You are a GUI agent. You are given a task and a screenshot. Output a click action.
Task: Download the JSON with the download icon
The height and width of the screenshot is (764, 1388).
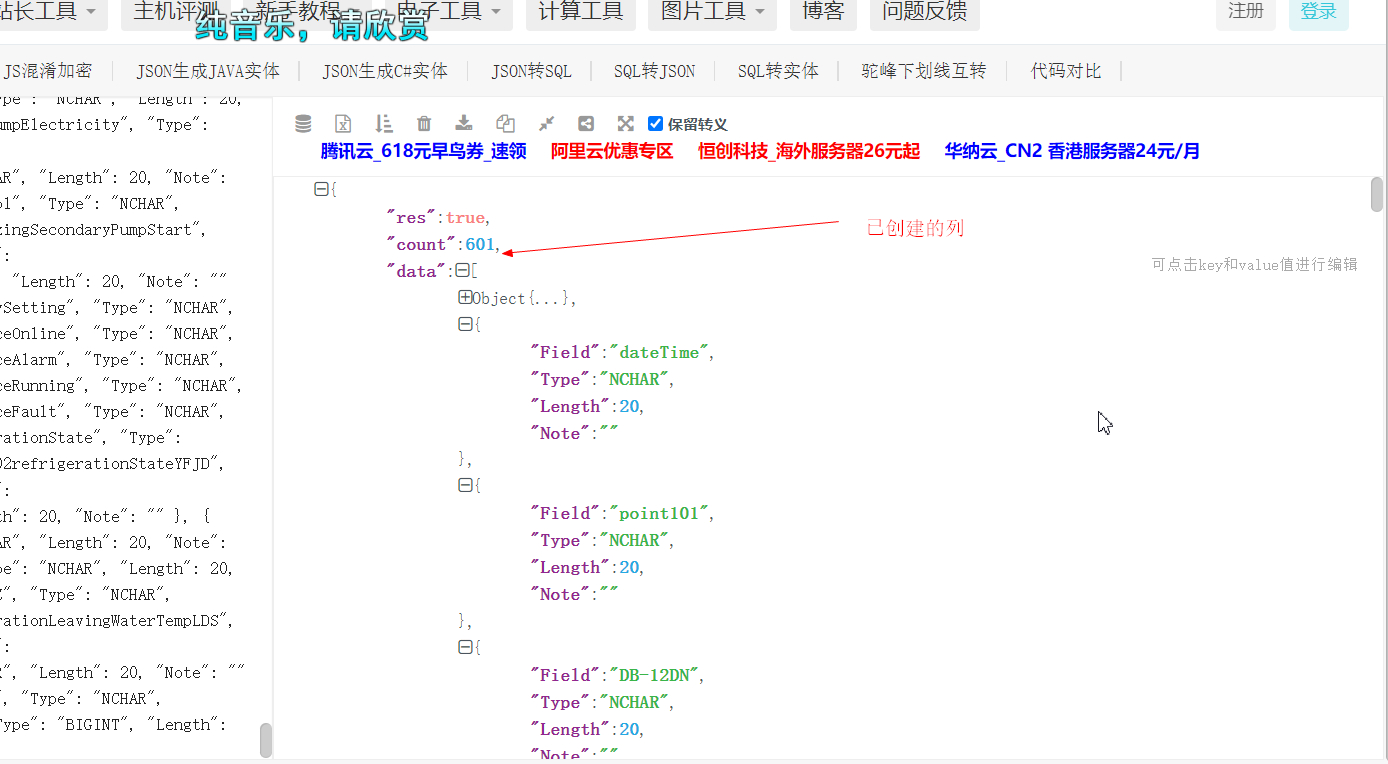[464, 124]
